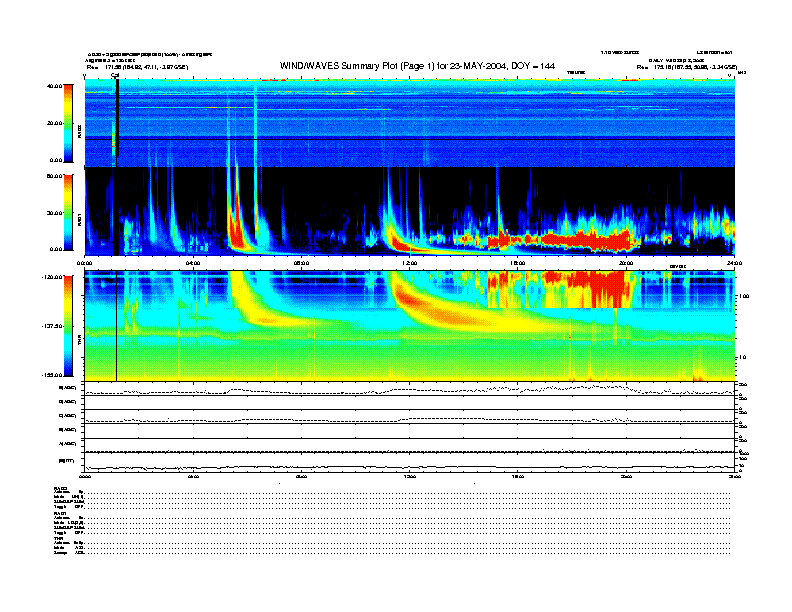Click the RAD2 status label in footer

60,487
